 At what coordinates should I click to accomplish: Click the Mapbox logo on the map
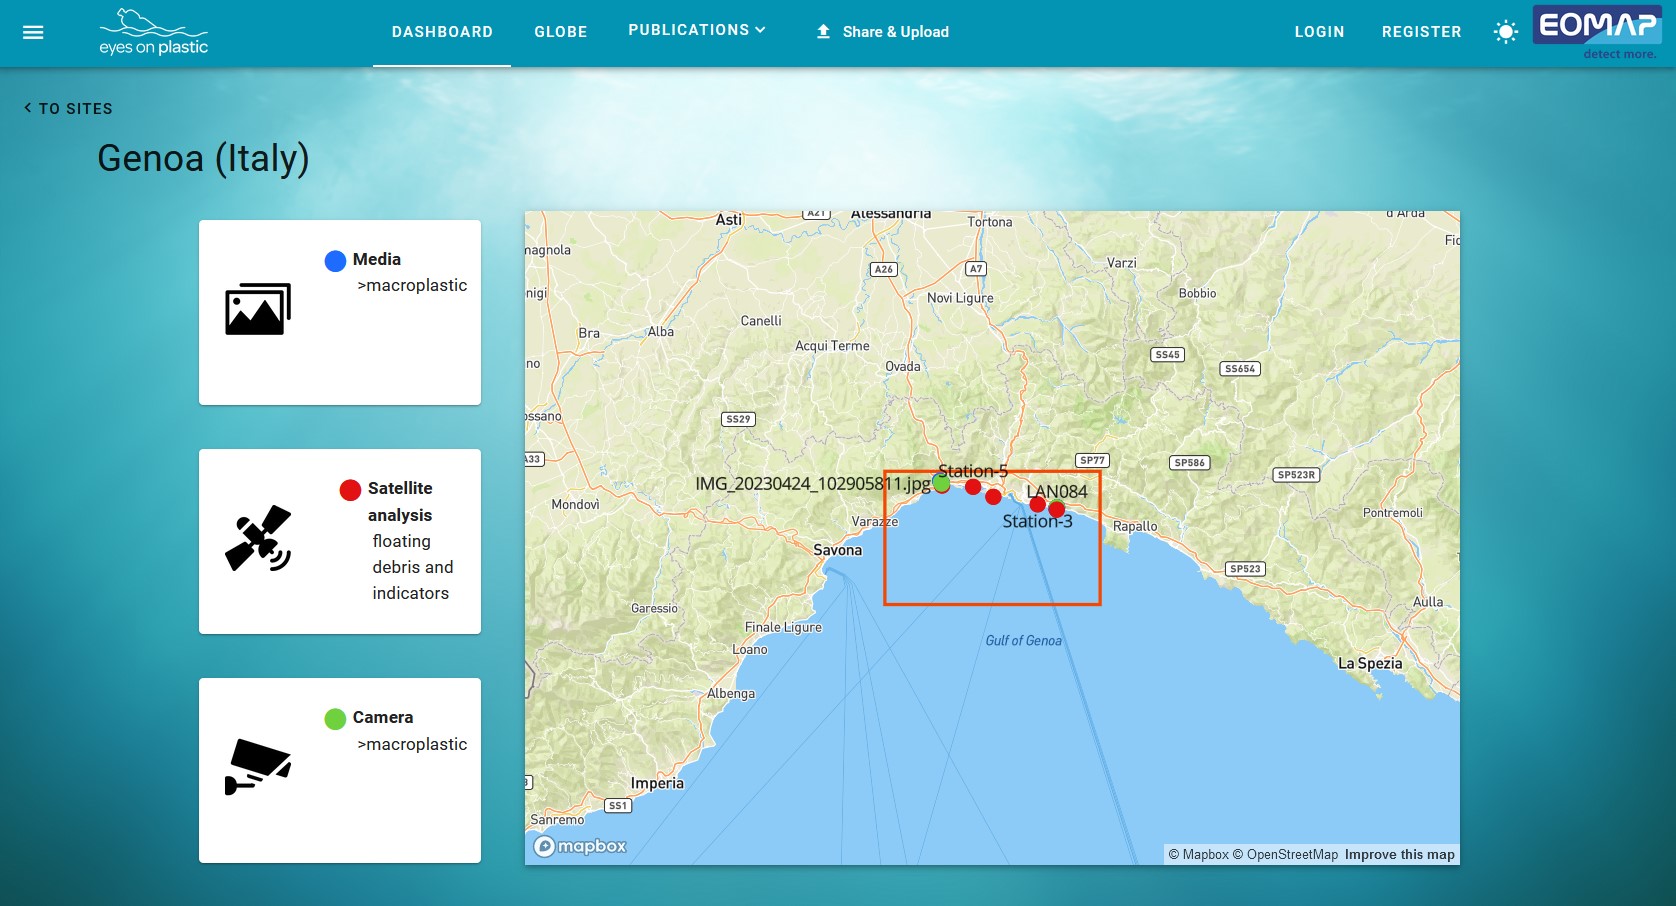click(x=580, y=845)
